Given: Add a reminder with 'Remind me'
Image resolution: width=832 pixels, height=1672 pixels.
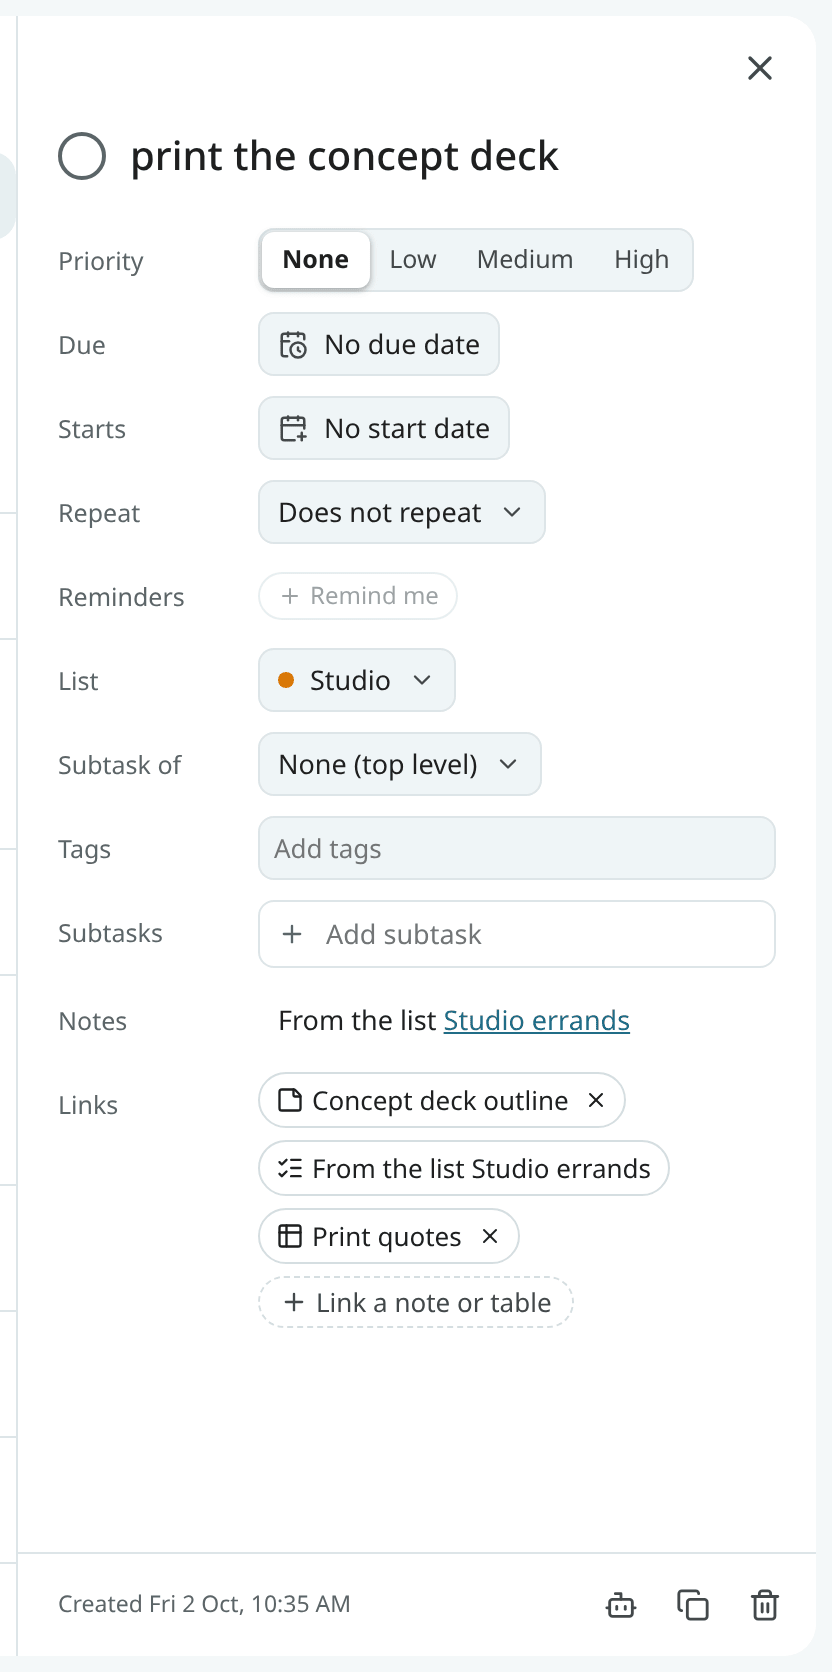Looking at the screenshot, I should point(358,596).
